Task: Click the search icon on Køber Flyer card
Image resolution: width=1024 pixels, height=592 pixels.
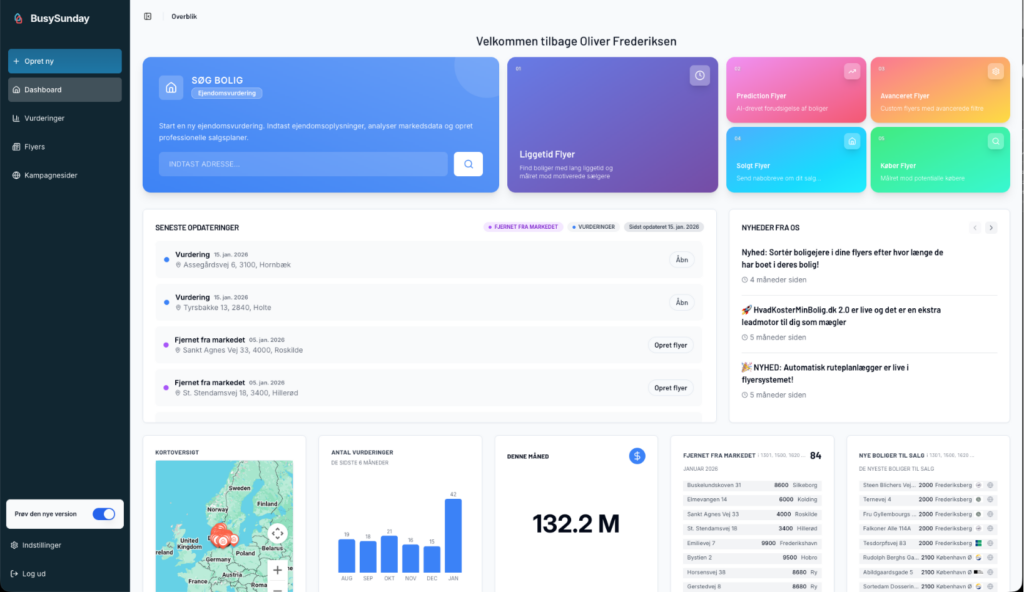Action: 995,141
